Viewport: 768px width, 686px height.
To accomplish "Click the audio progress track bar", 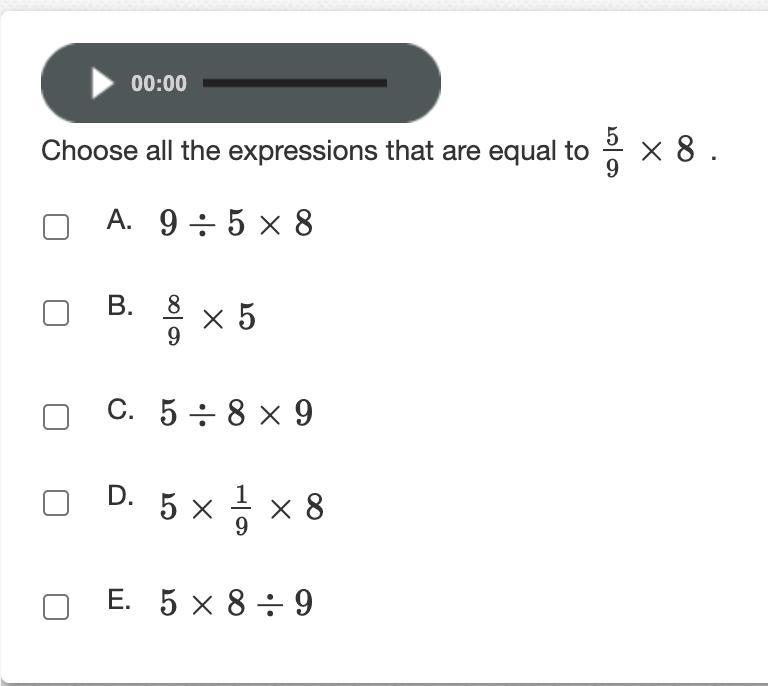I will [295, 83].
